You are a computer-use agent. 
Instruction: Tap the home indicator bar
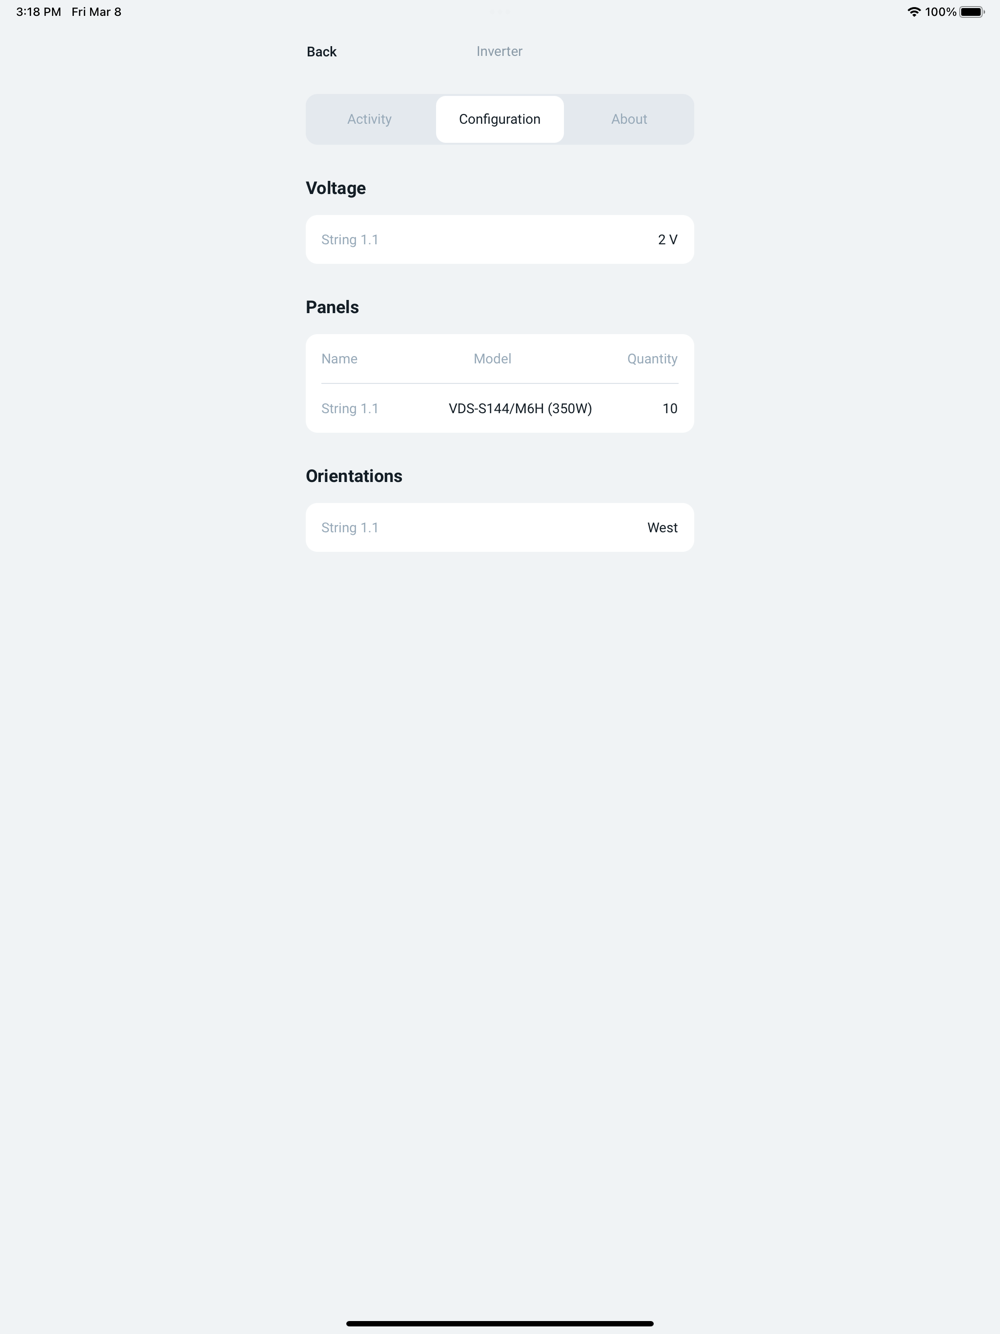click(500, 1323)
